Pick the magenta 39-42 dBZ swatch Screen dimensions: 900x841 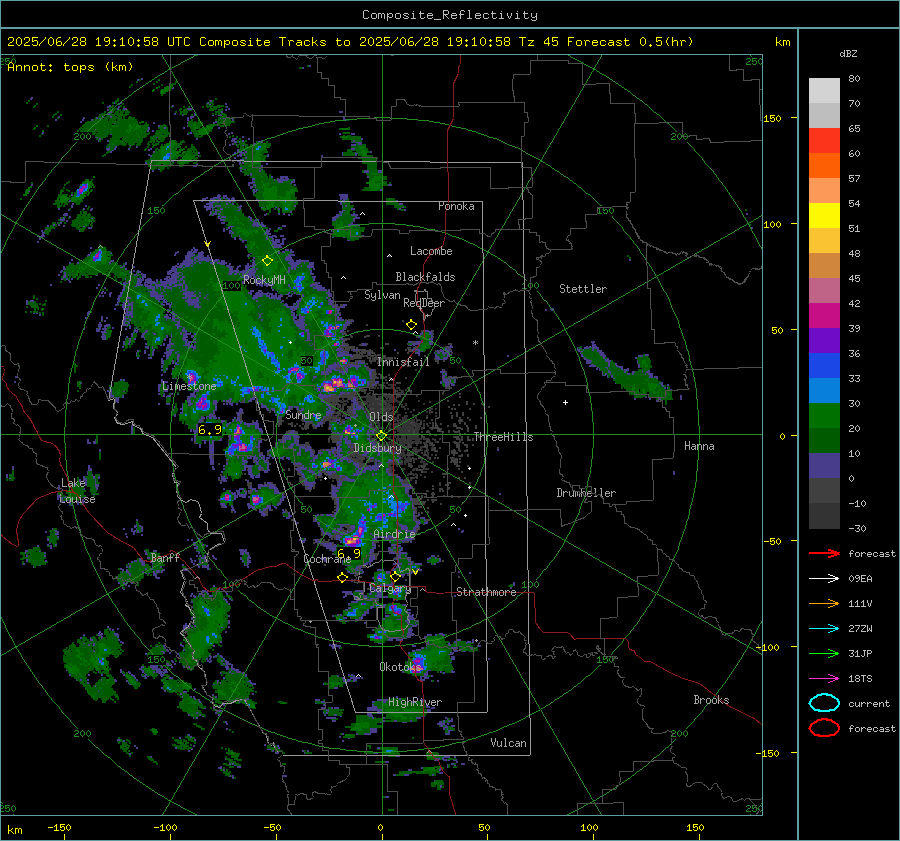tap(824, 316)
